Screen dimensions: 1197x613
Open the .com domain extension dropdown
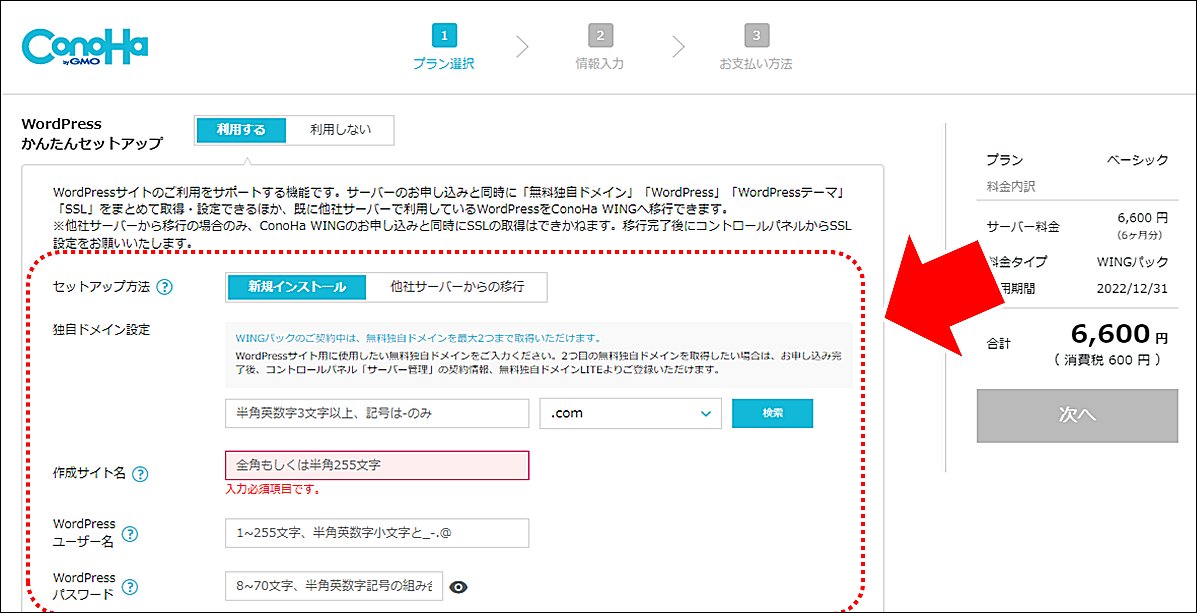click(631, 413)
